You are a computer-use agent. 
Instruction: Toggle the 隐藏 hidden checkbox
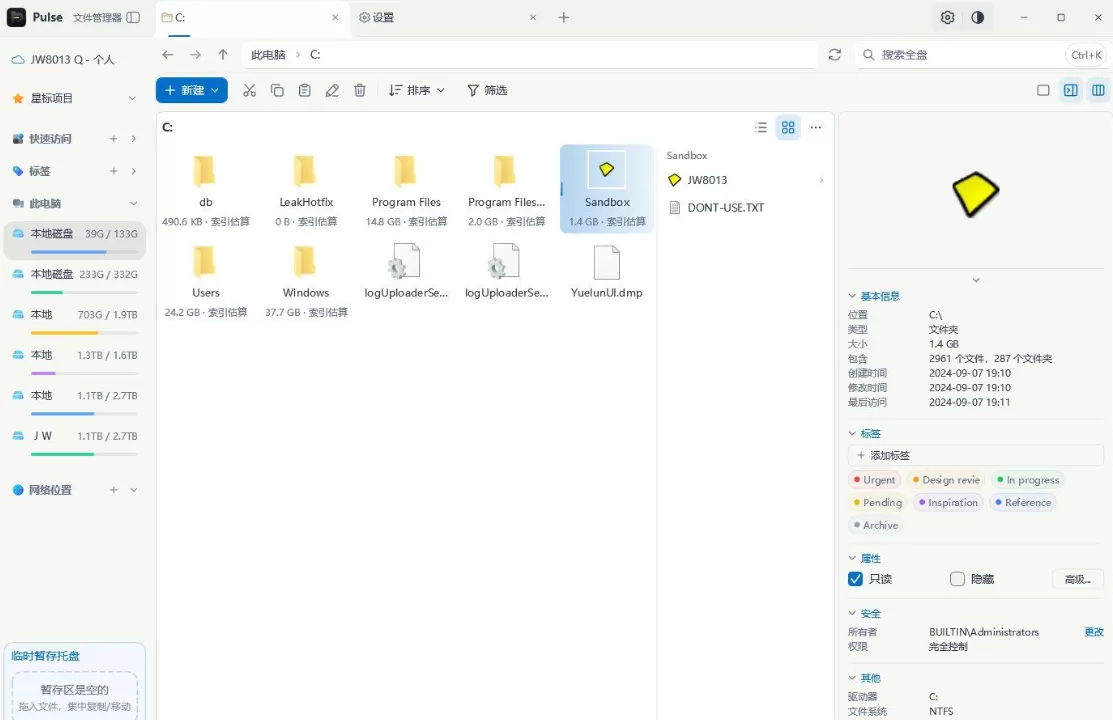coord(957,579)
